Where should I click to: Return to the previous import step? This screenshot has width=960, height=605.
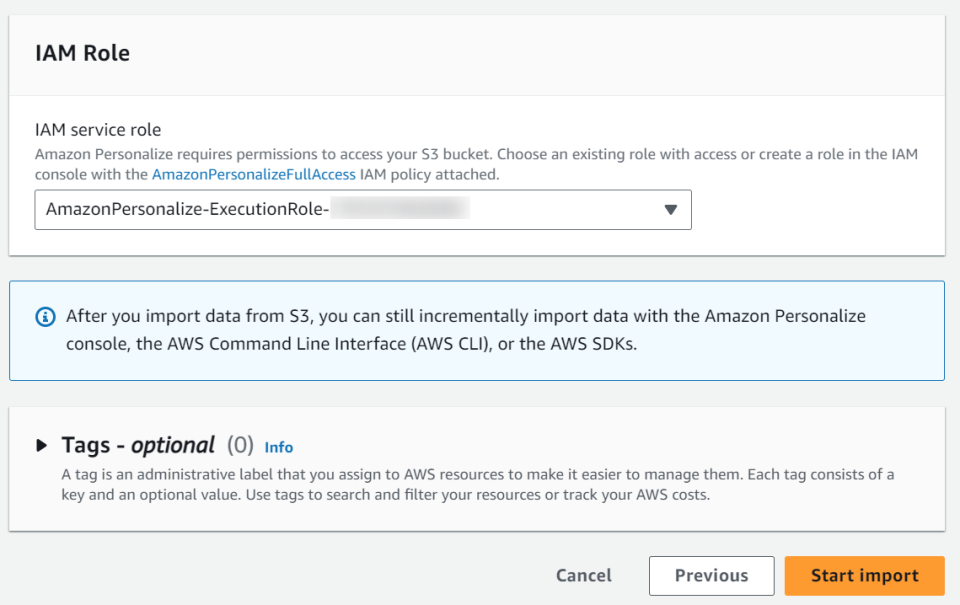pyautogui.click(x=711, y=575)
